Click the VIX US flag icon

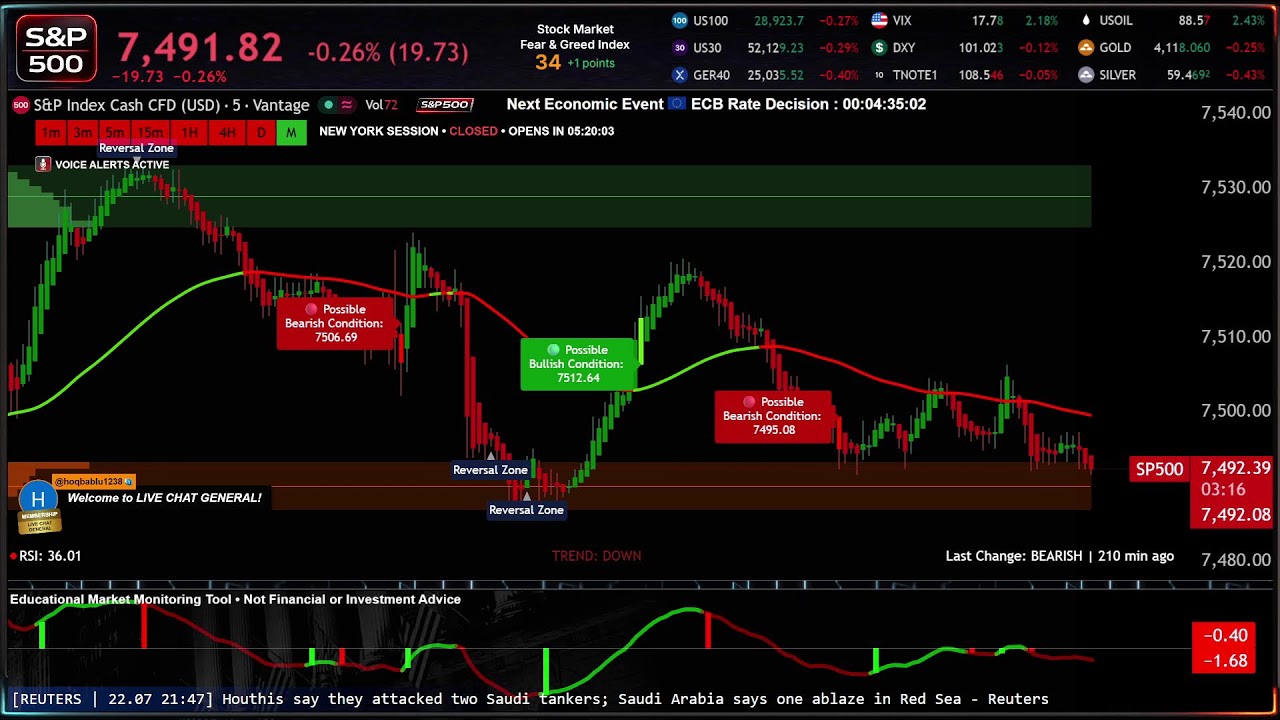click(x=879, y=20)
